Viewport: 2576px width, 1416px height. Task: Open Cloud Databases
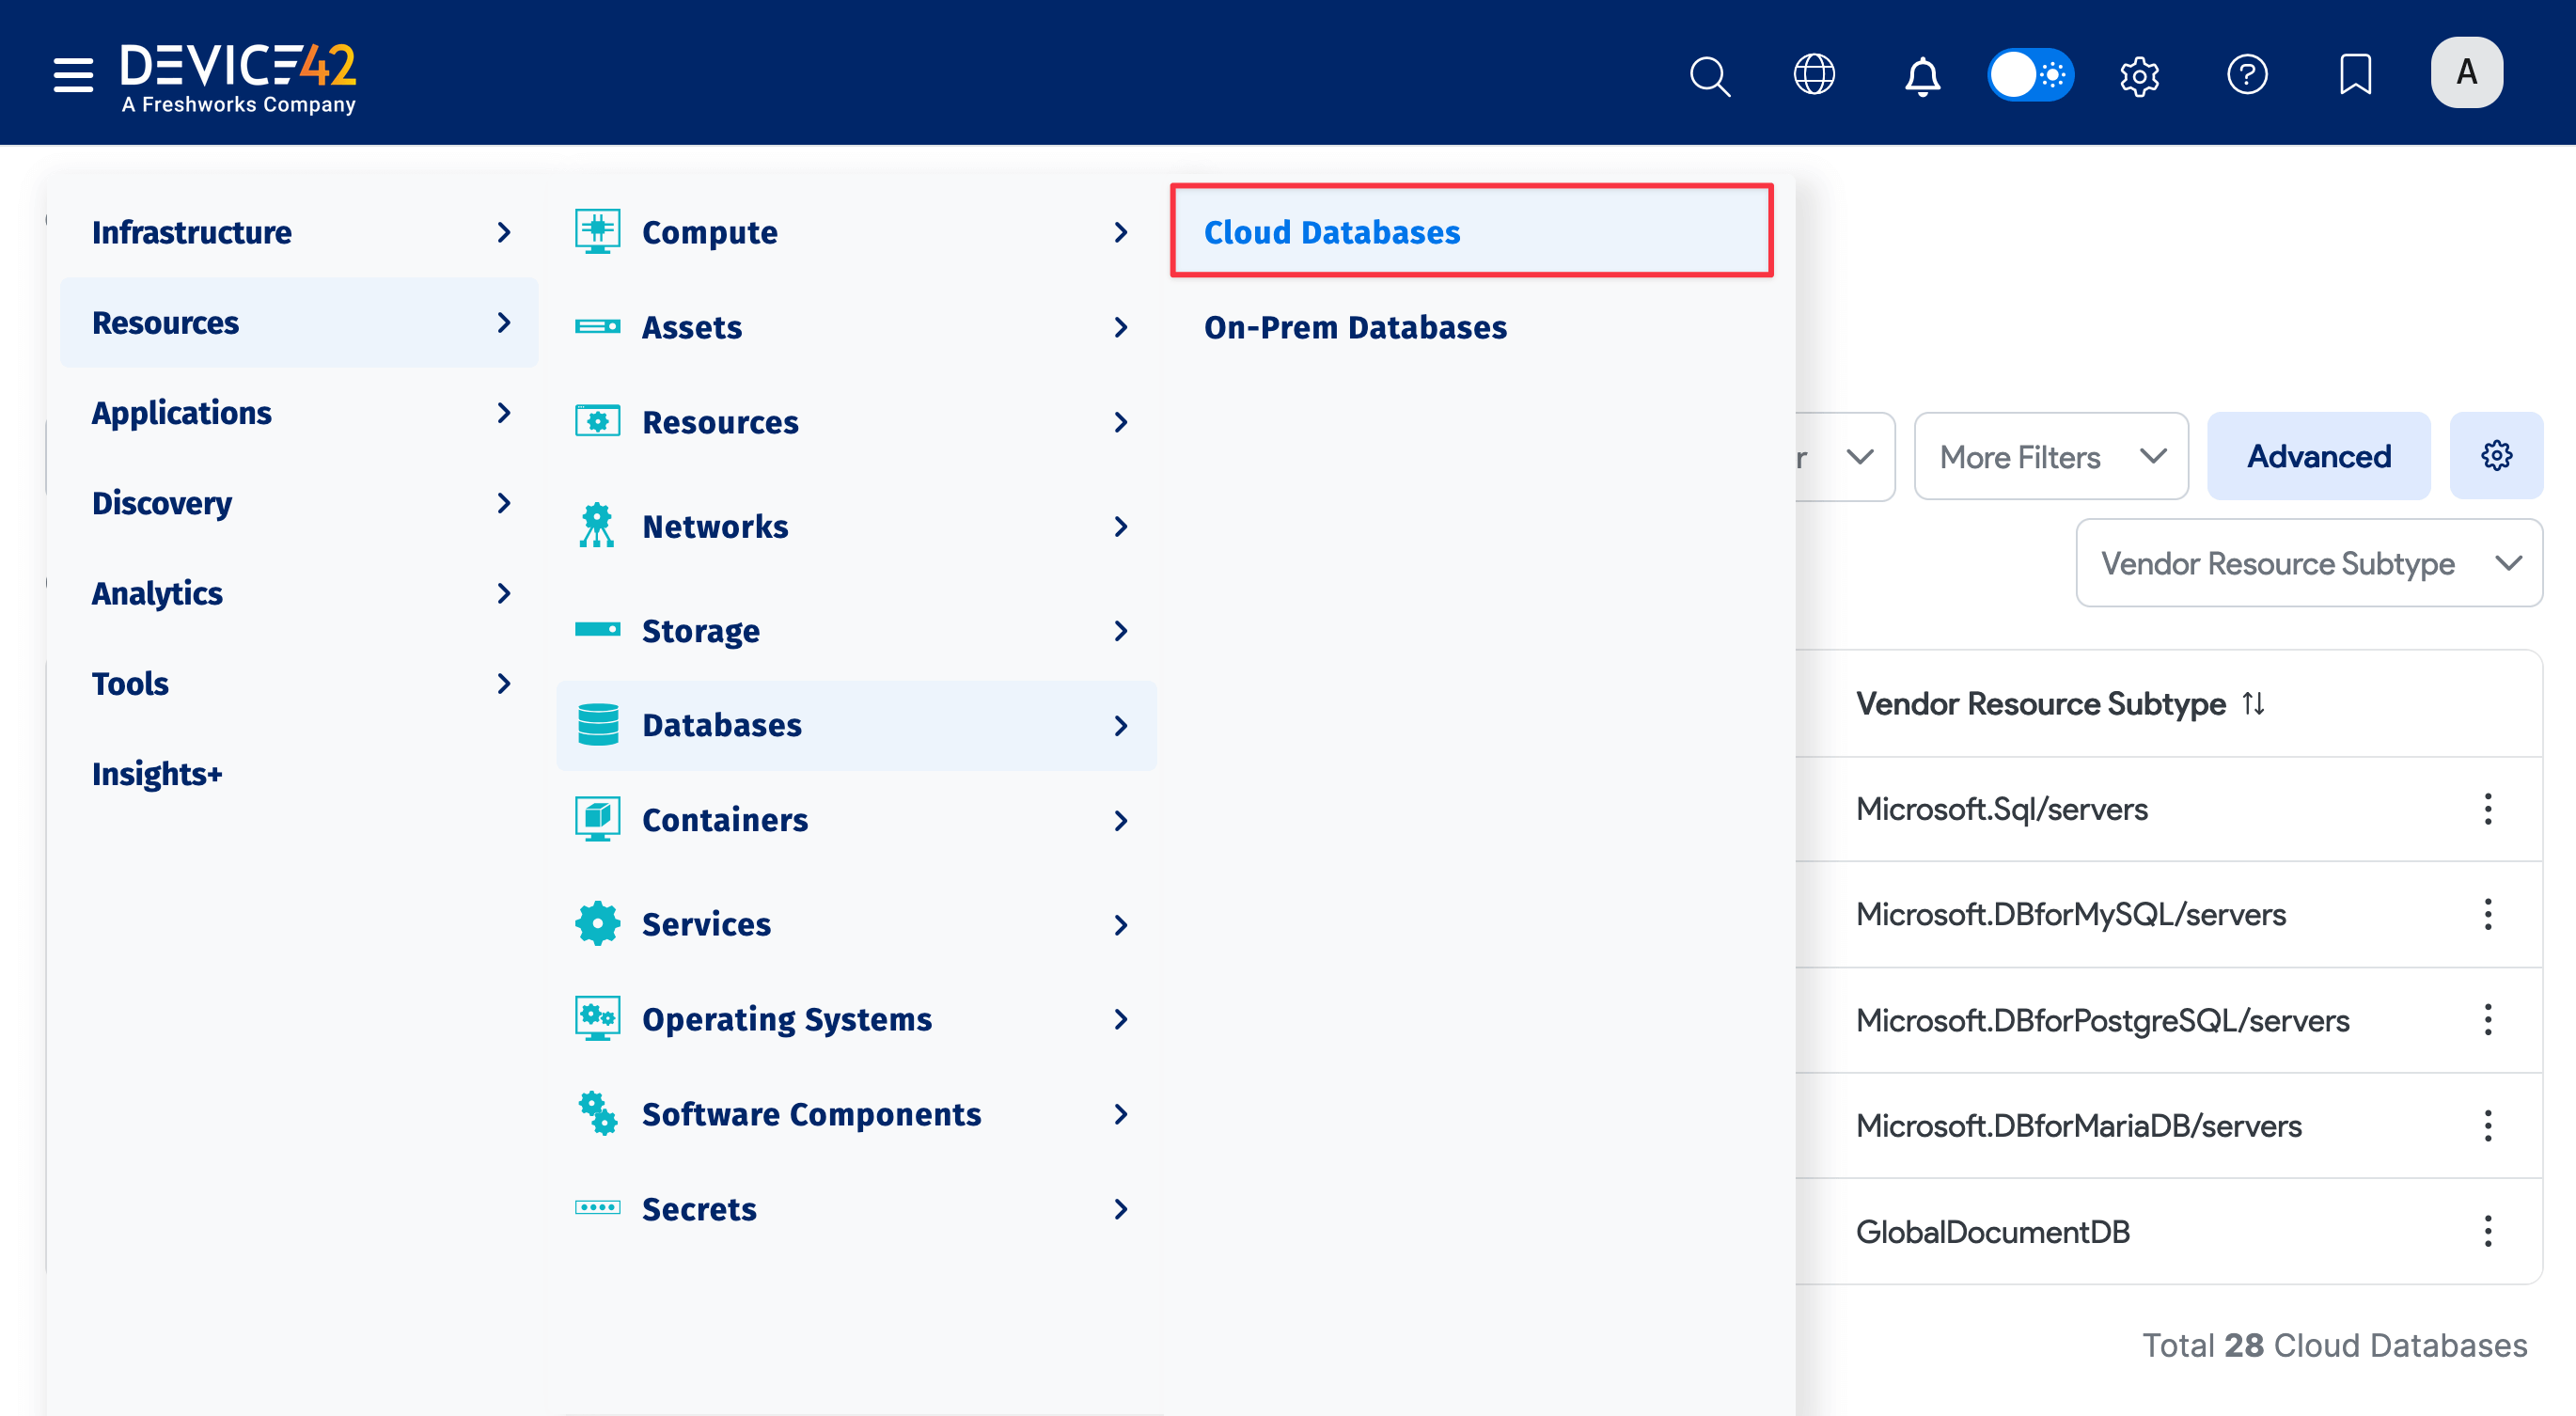click(1332, 231)
